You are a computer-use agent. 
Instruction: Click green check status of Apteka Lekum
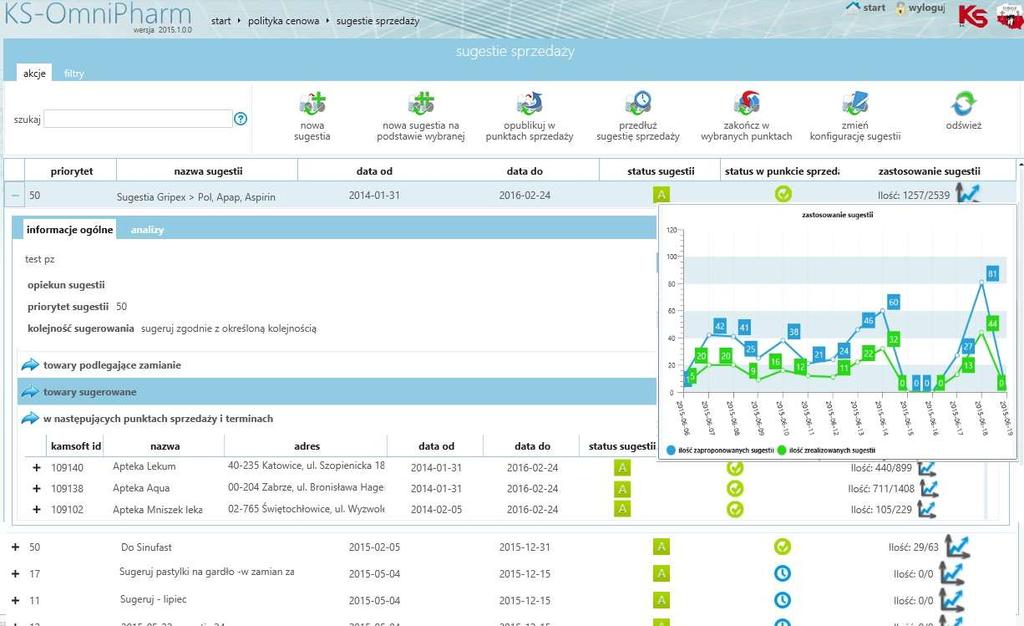point(735,468)
